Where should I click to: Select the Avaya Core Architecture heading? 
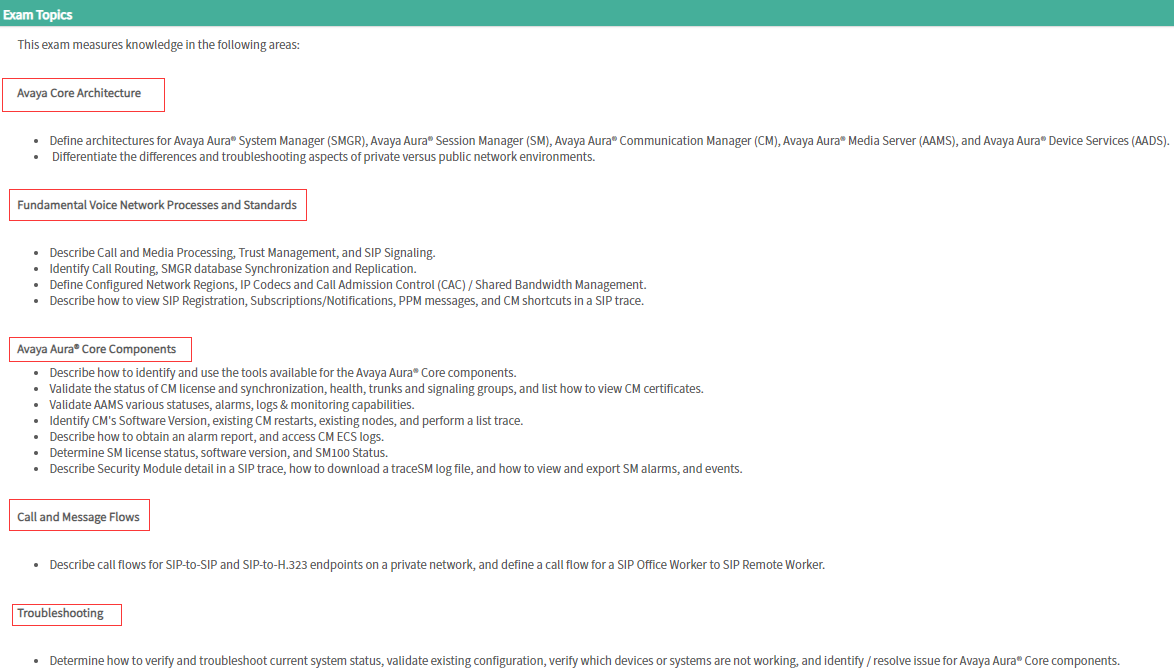[79, 94]
